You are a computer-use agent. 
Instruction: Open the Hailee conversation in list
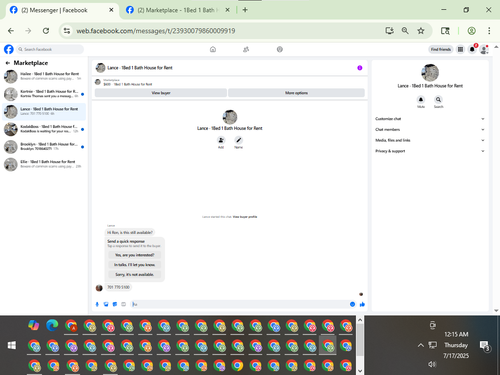click(x=44, y=76)
